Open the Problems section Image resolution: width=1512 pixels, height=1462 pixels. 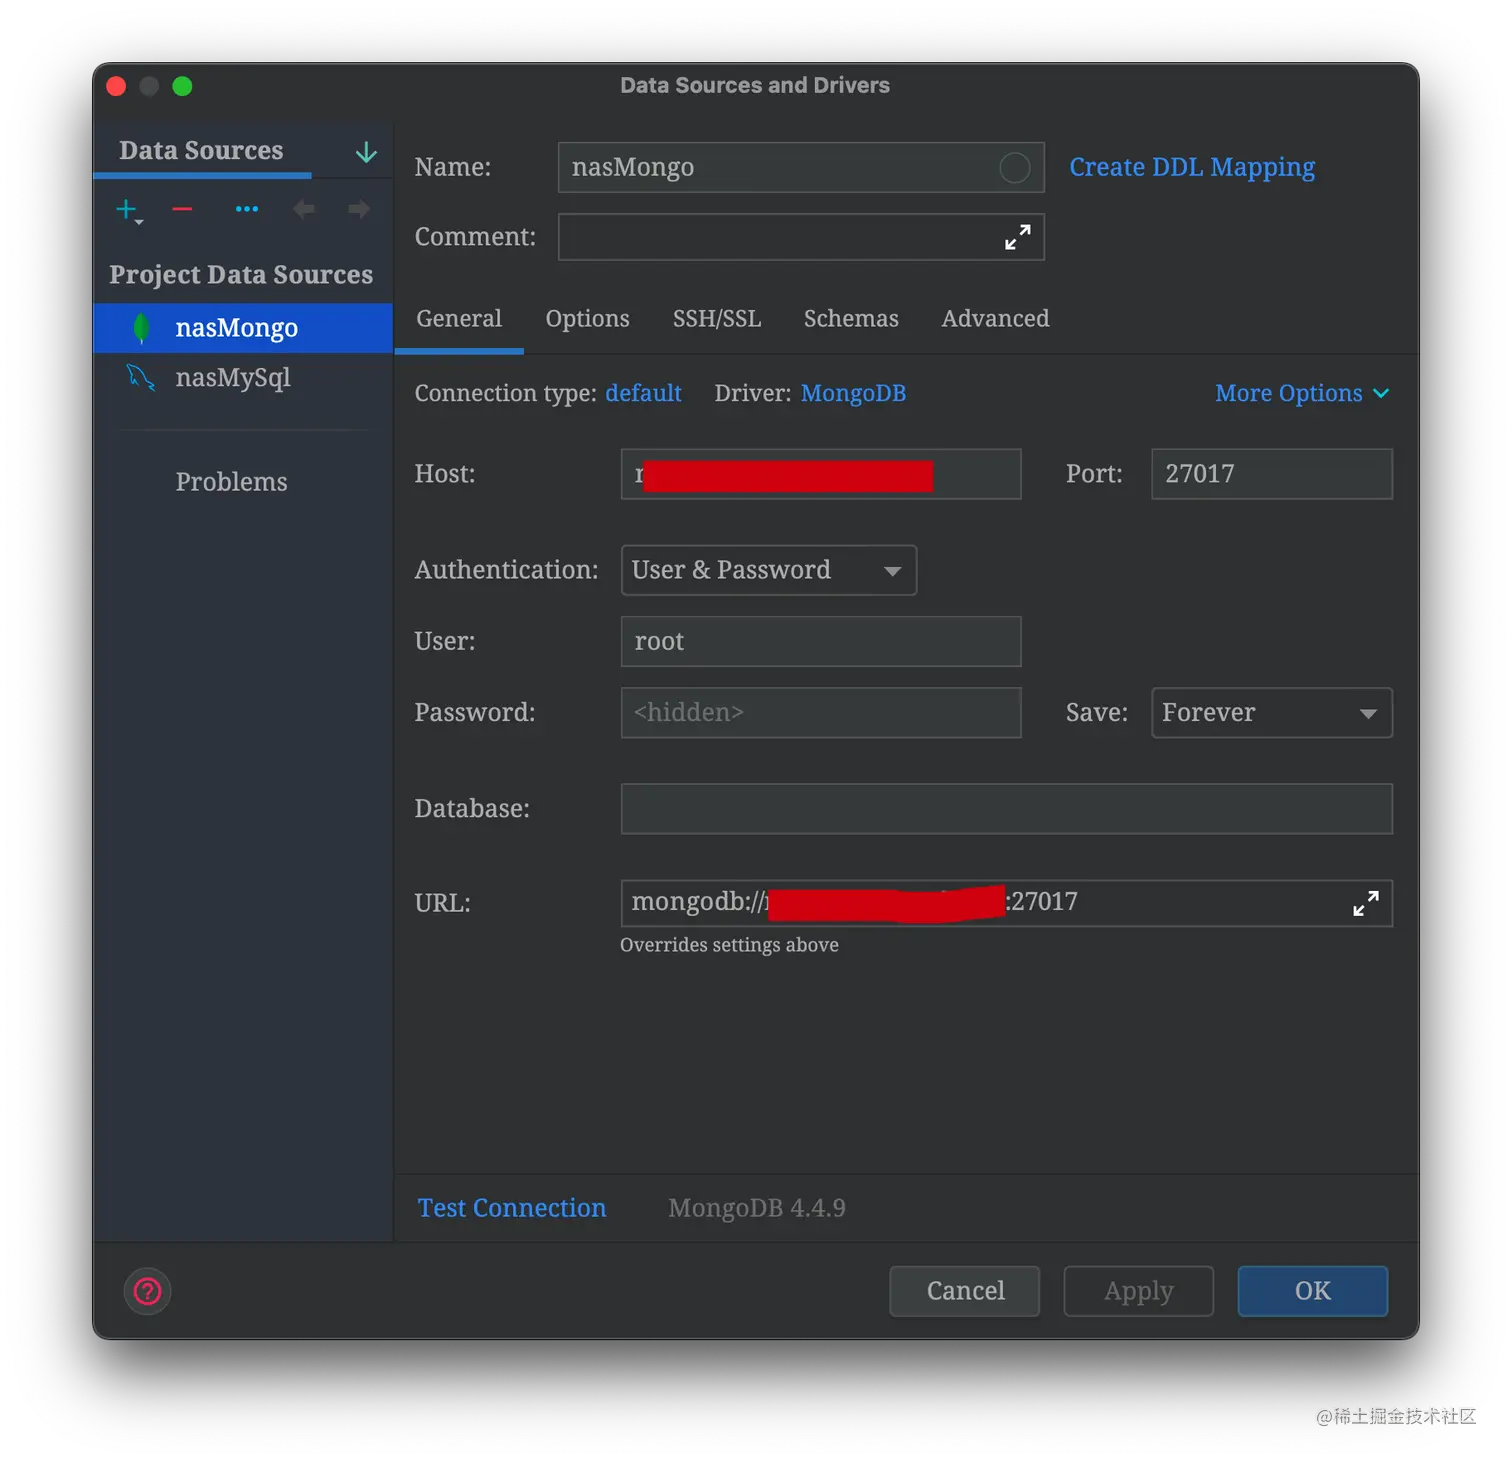(231, 482)
